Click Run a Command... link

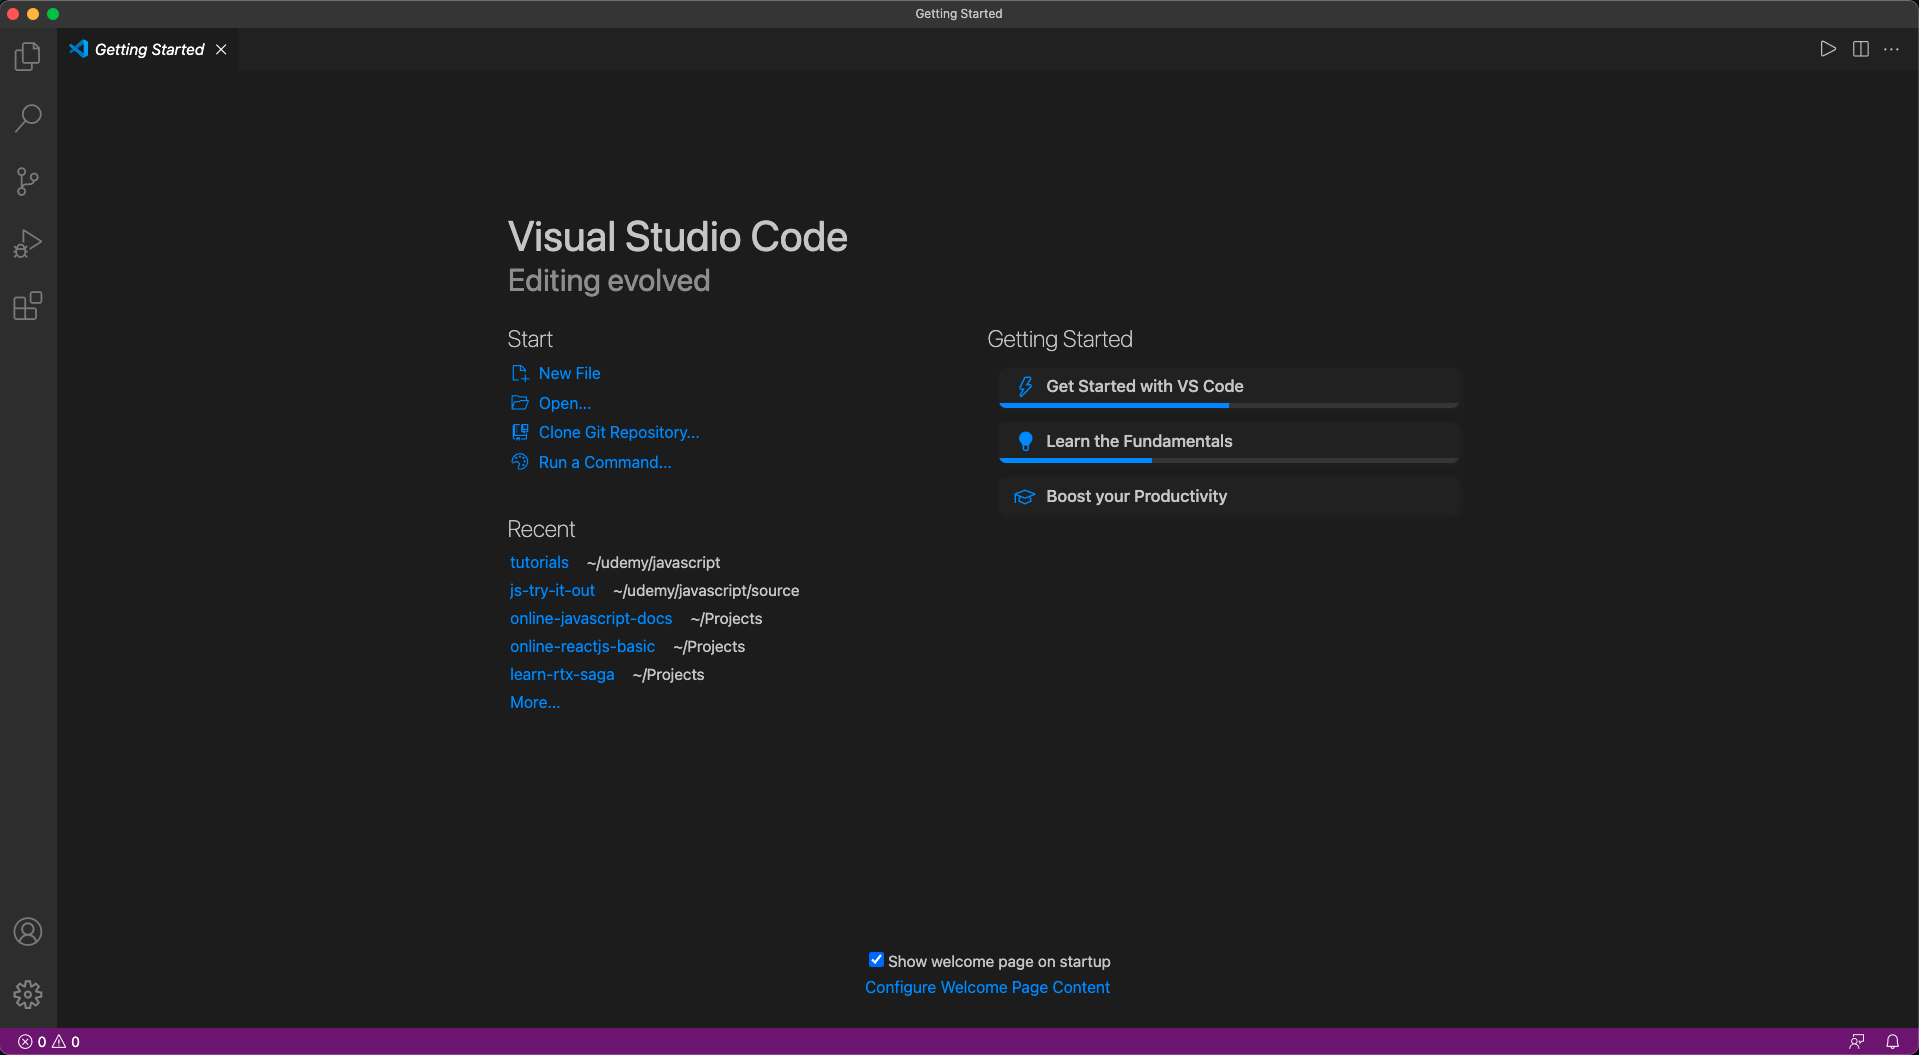pos(605,462)
